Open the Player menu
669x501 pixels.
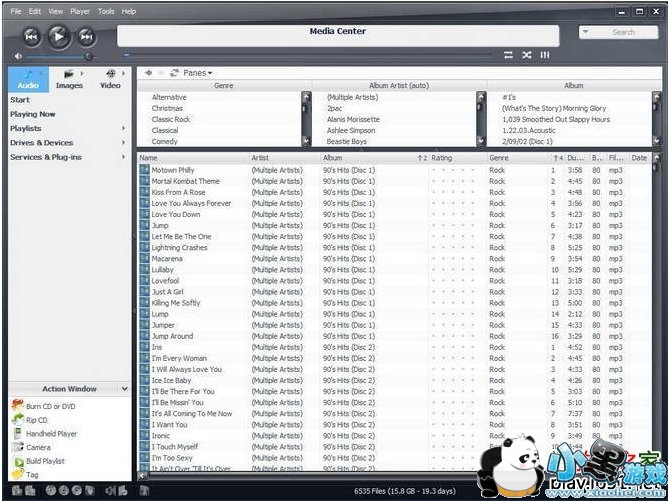click(x=80, y=12)
